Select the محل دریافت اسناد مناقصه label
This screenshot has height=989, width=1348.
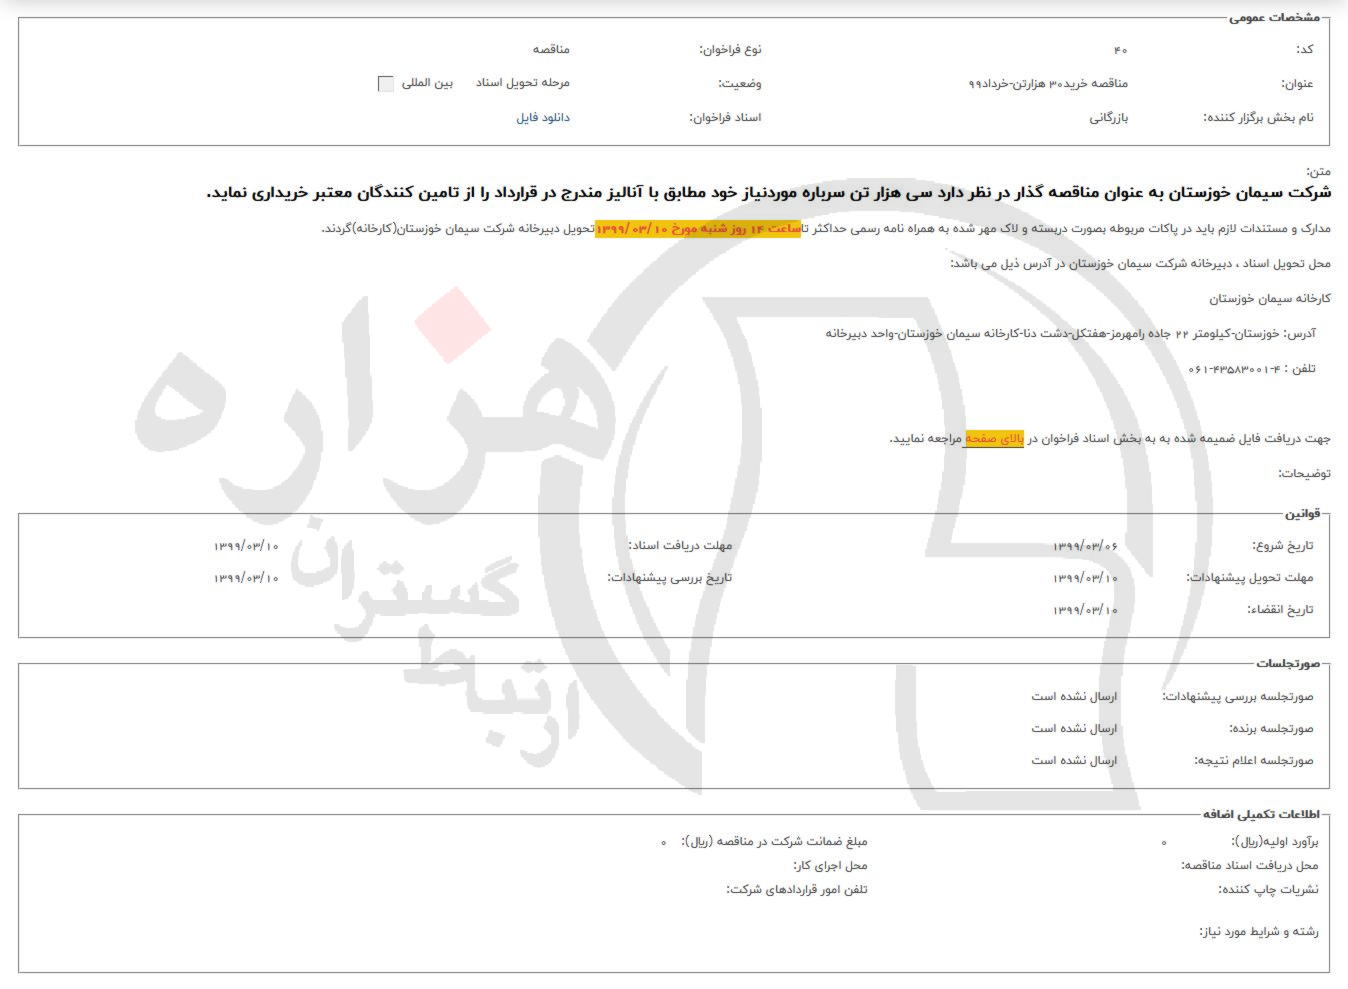click(1250, 866)
